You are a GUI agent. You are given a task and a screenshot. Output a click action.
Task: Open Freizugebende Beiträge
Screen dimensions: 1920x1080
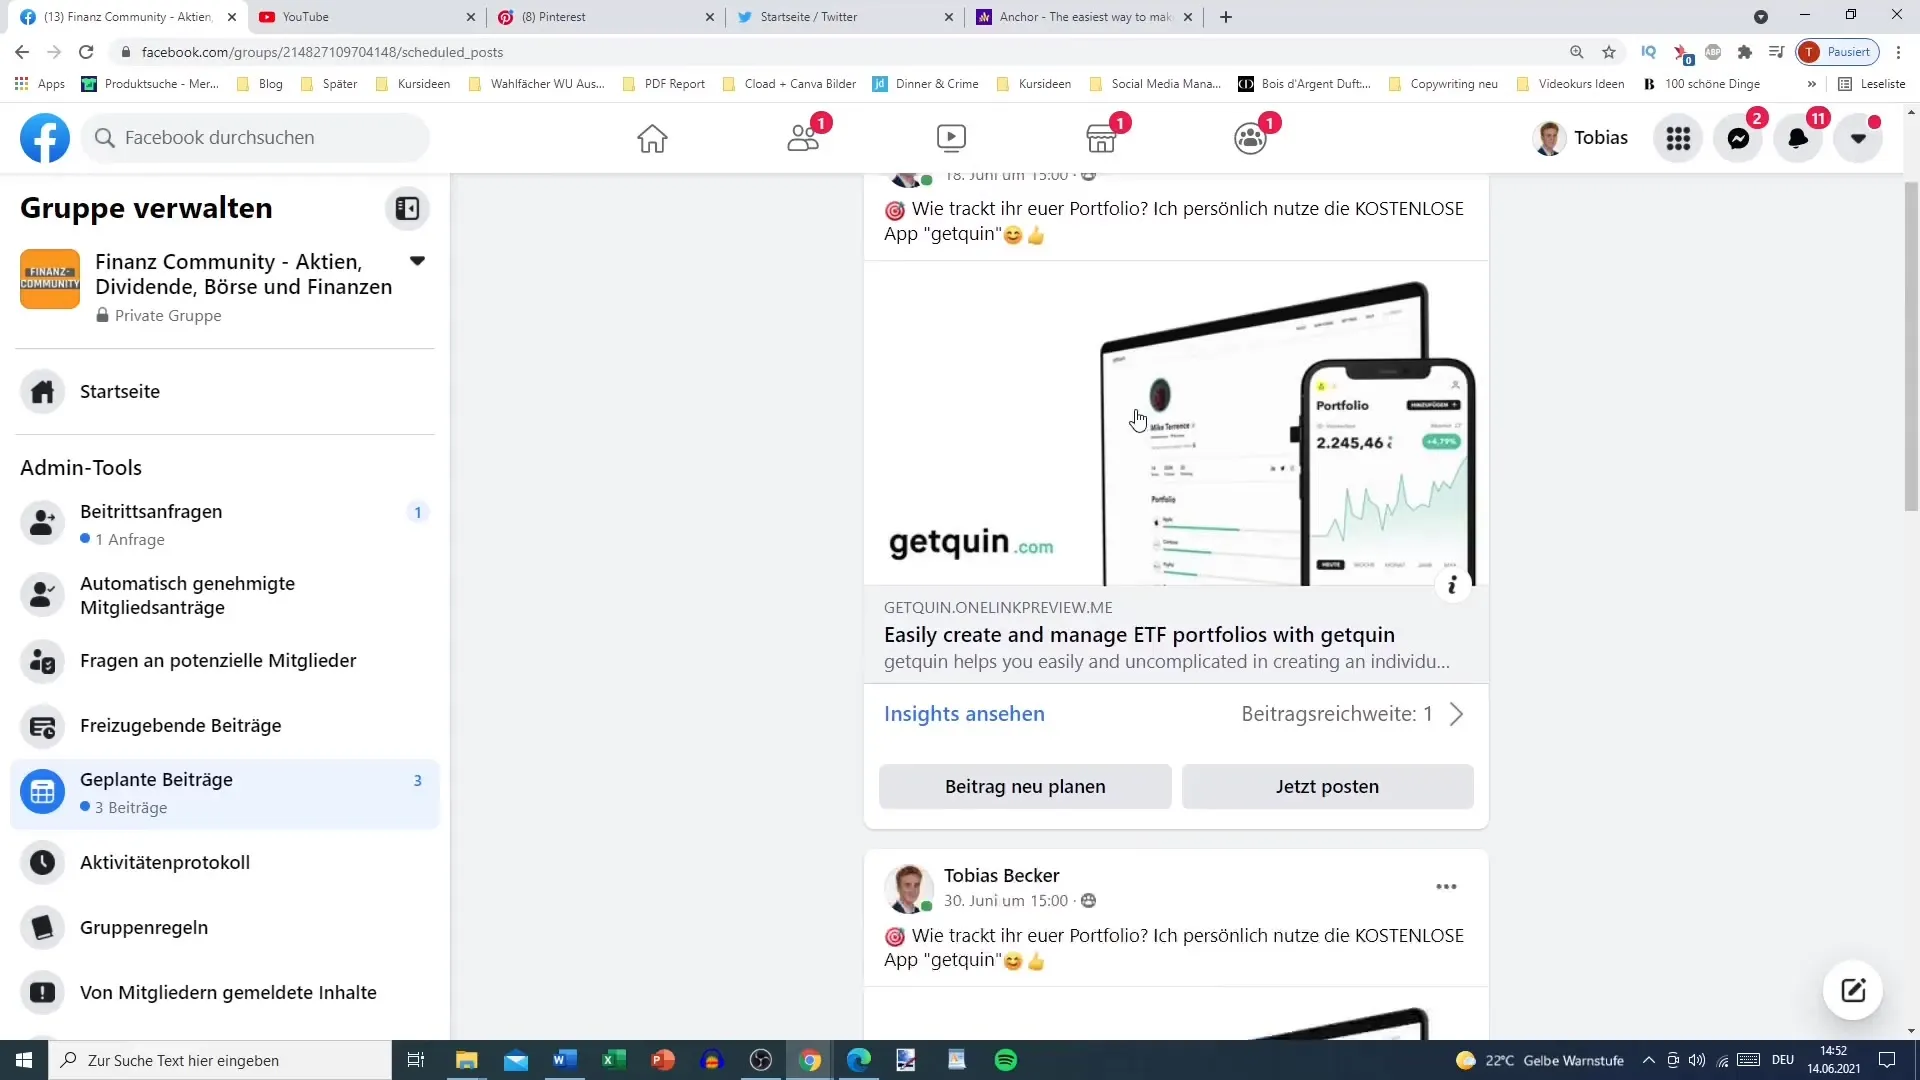225,726
